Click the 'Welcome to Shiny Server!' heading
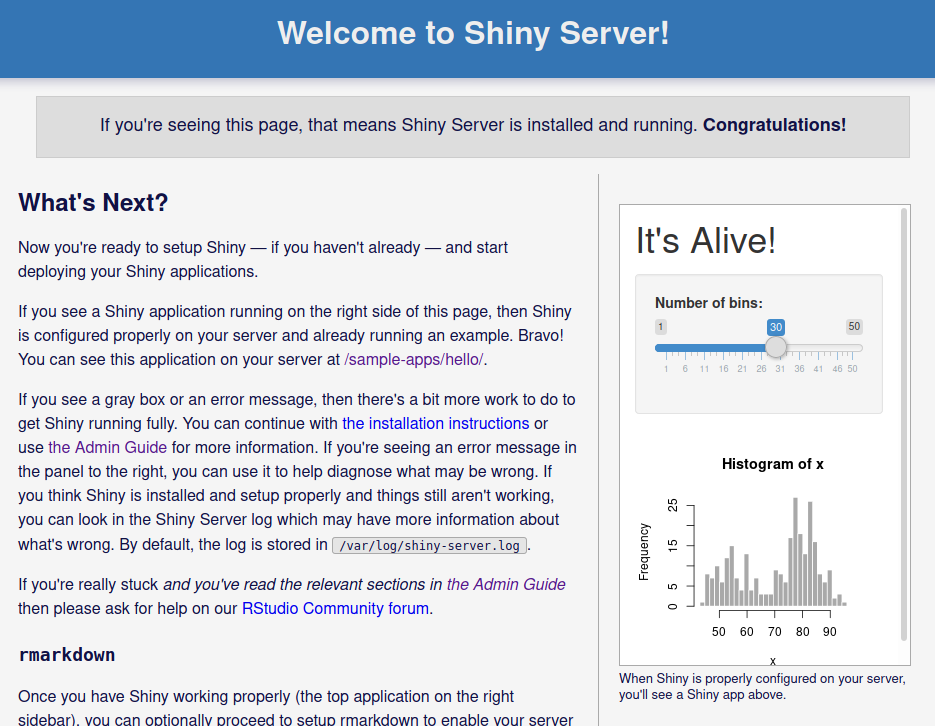Screen dimensions: 935x726 pos(473,33)
